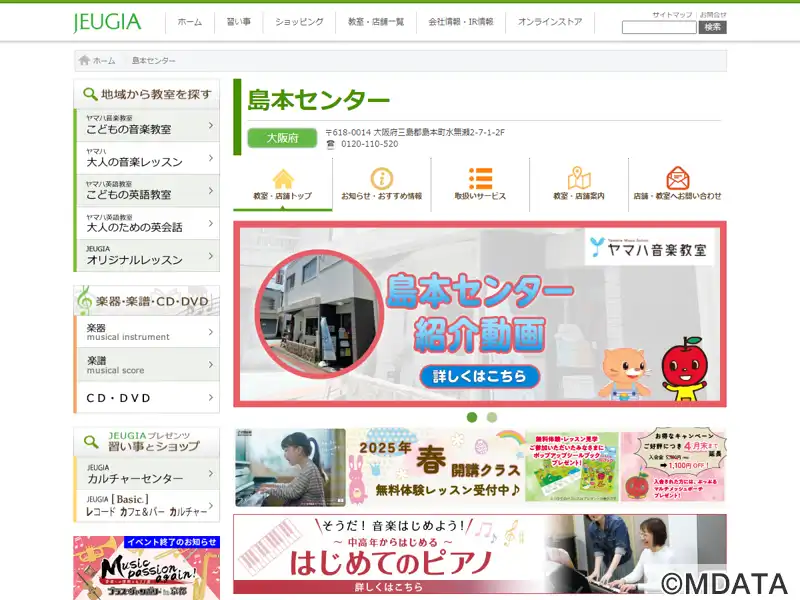Click the Yamaha music school logo on banner
This screenshot has width=800, height=600.
(648, 248)
